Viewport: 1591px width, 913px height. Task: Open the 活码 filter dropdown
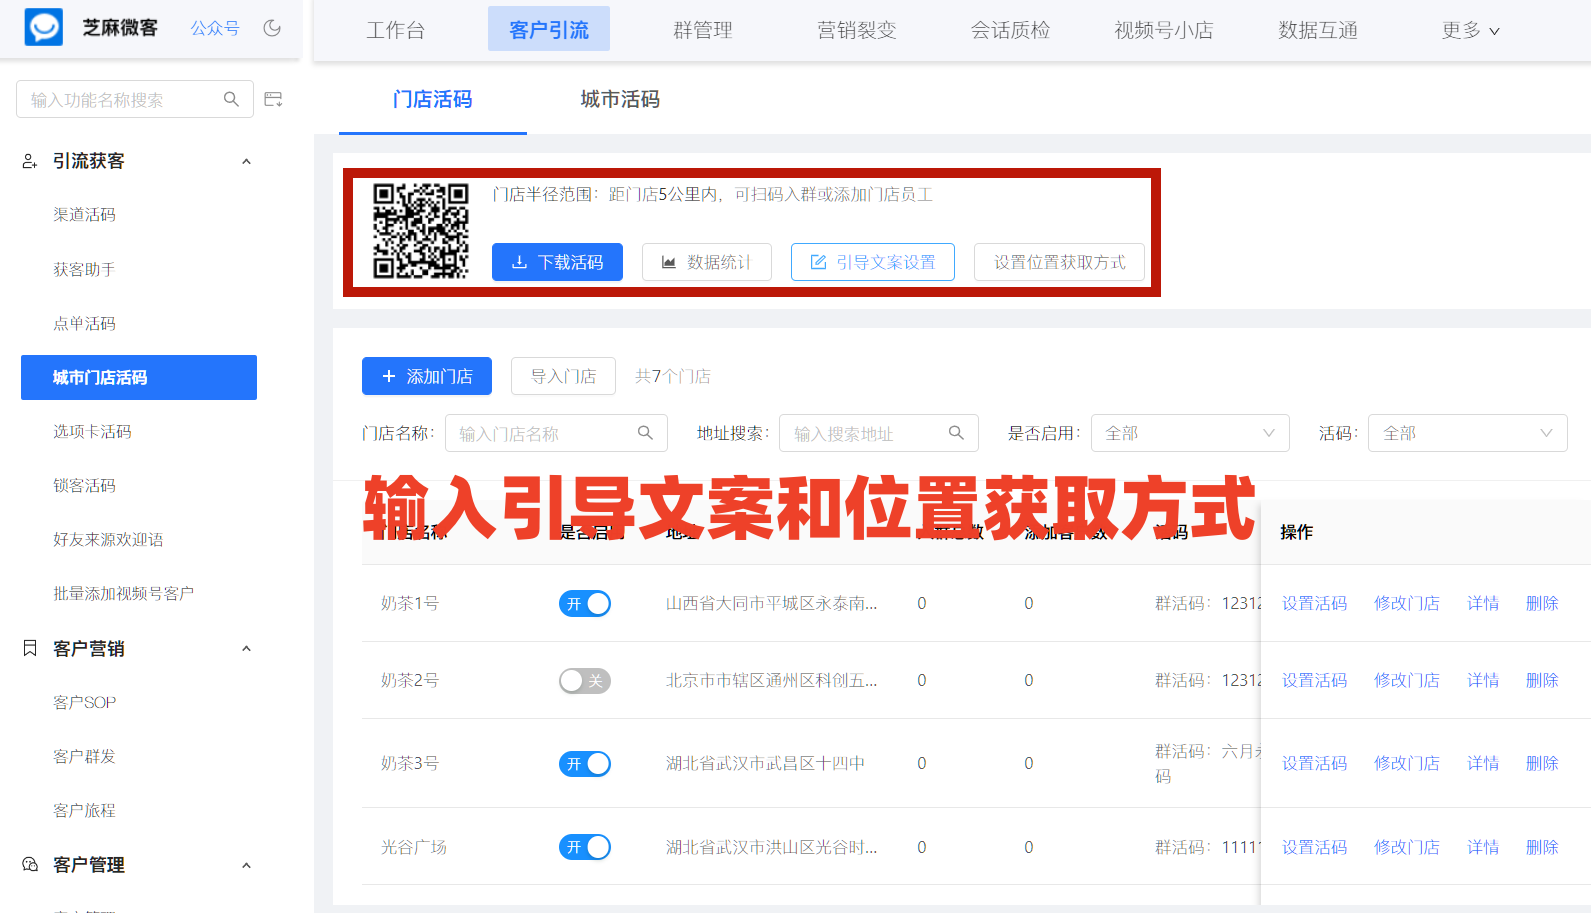[1467, 433]
